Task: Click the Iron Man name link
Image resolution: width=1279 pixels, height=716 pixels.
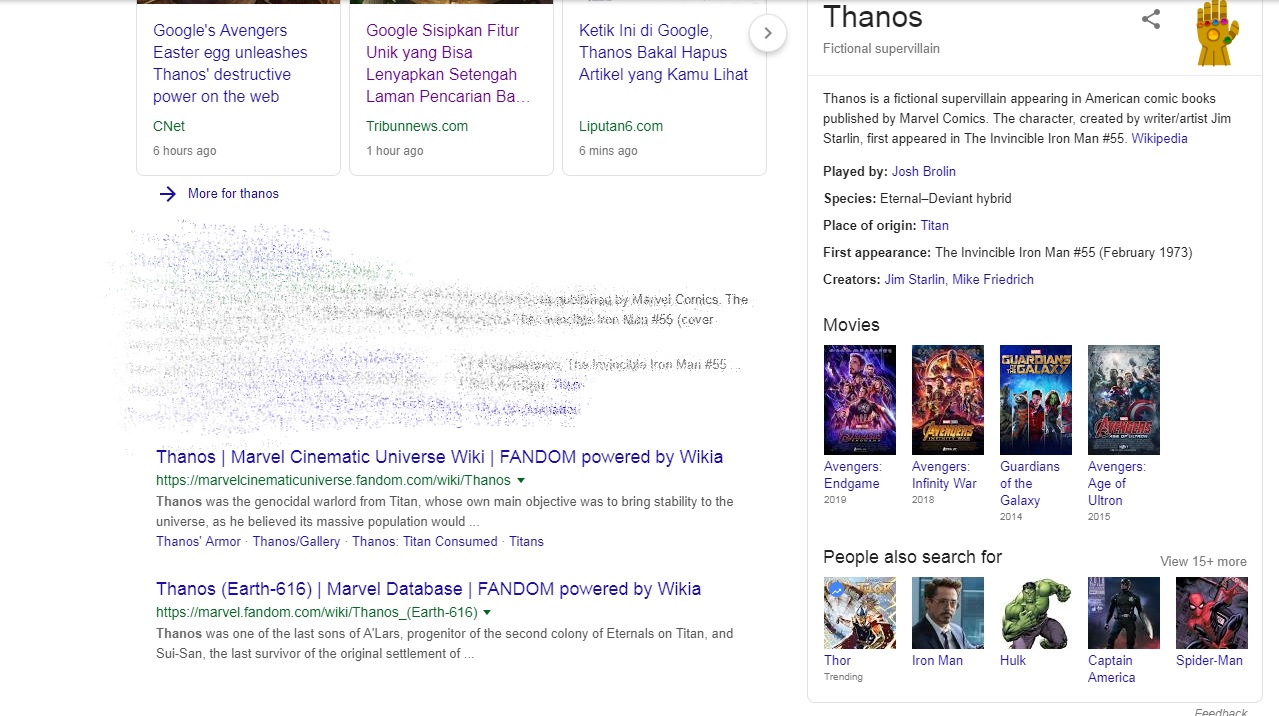Action: (937, 661)
